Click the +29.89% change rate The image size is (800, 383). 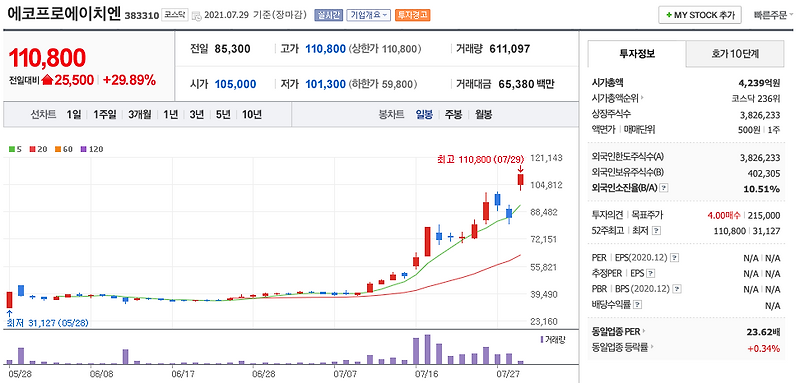pyautogui.click(x=130, y=81)
